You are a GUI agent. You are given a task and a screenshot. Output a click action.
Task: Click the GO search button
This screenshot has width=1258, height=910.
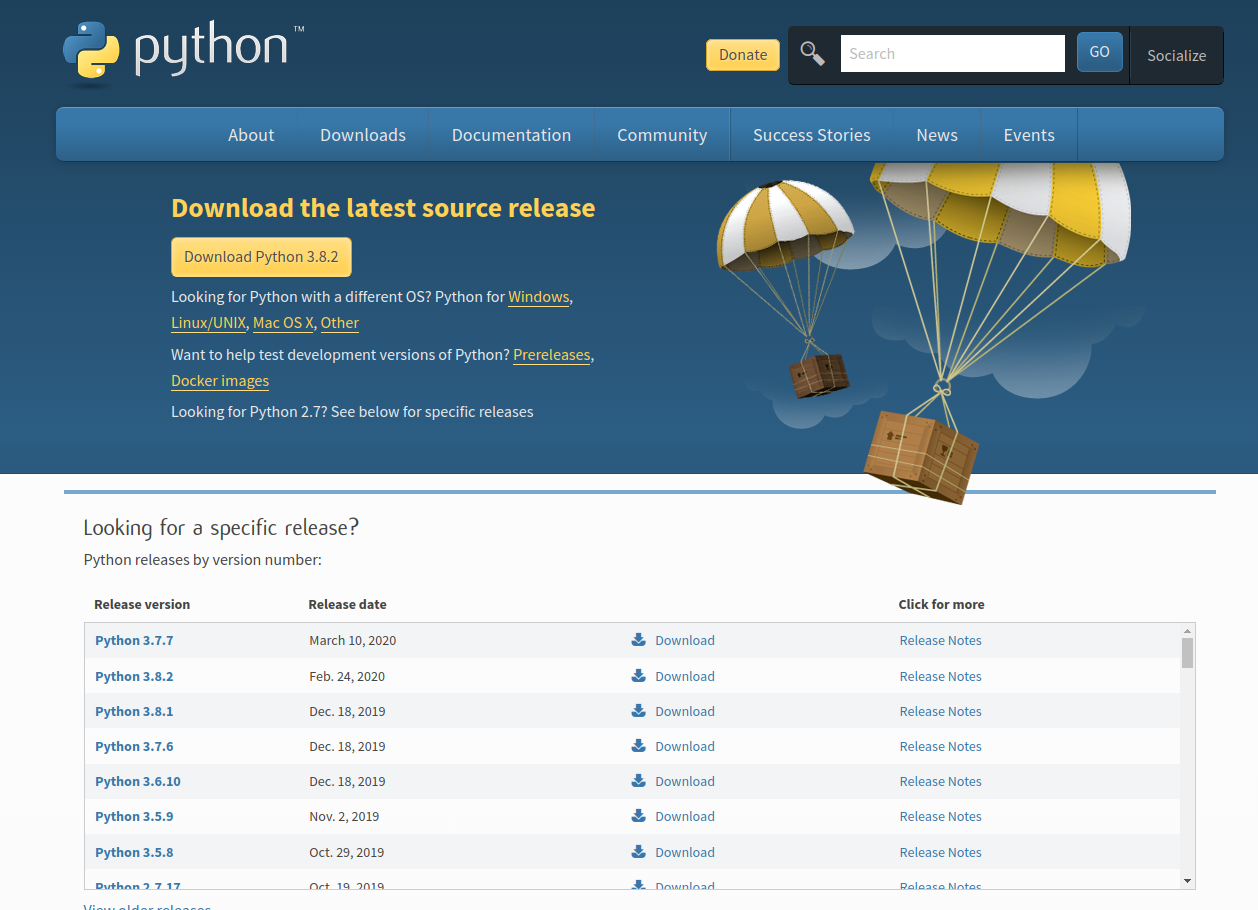[1100, 52]
